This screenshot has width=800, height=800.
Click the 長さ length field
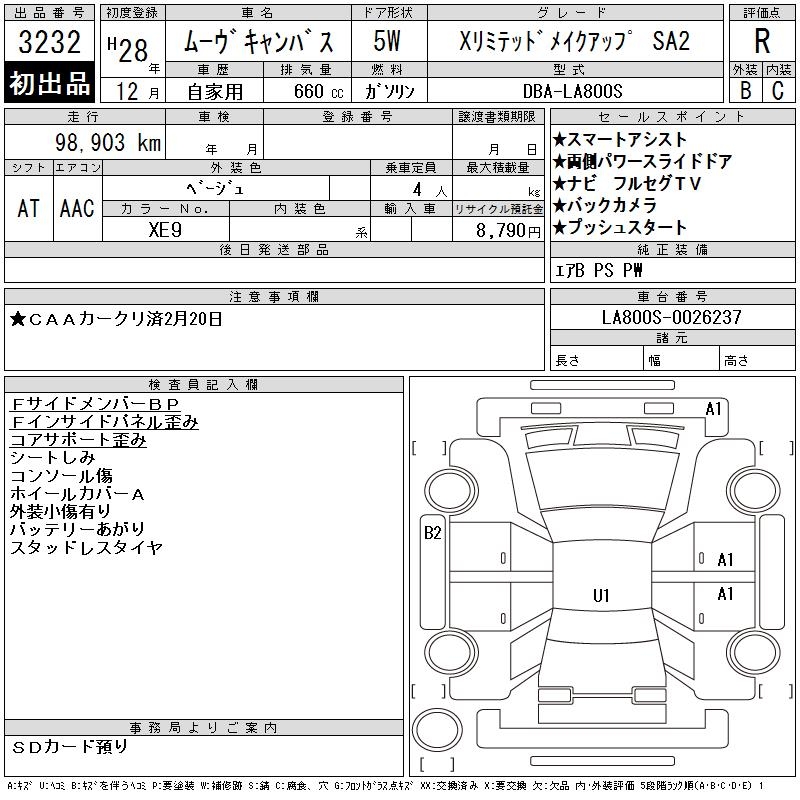[596, 358]
